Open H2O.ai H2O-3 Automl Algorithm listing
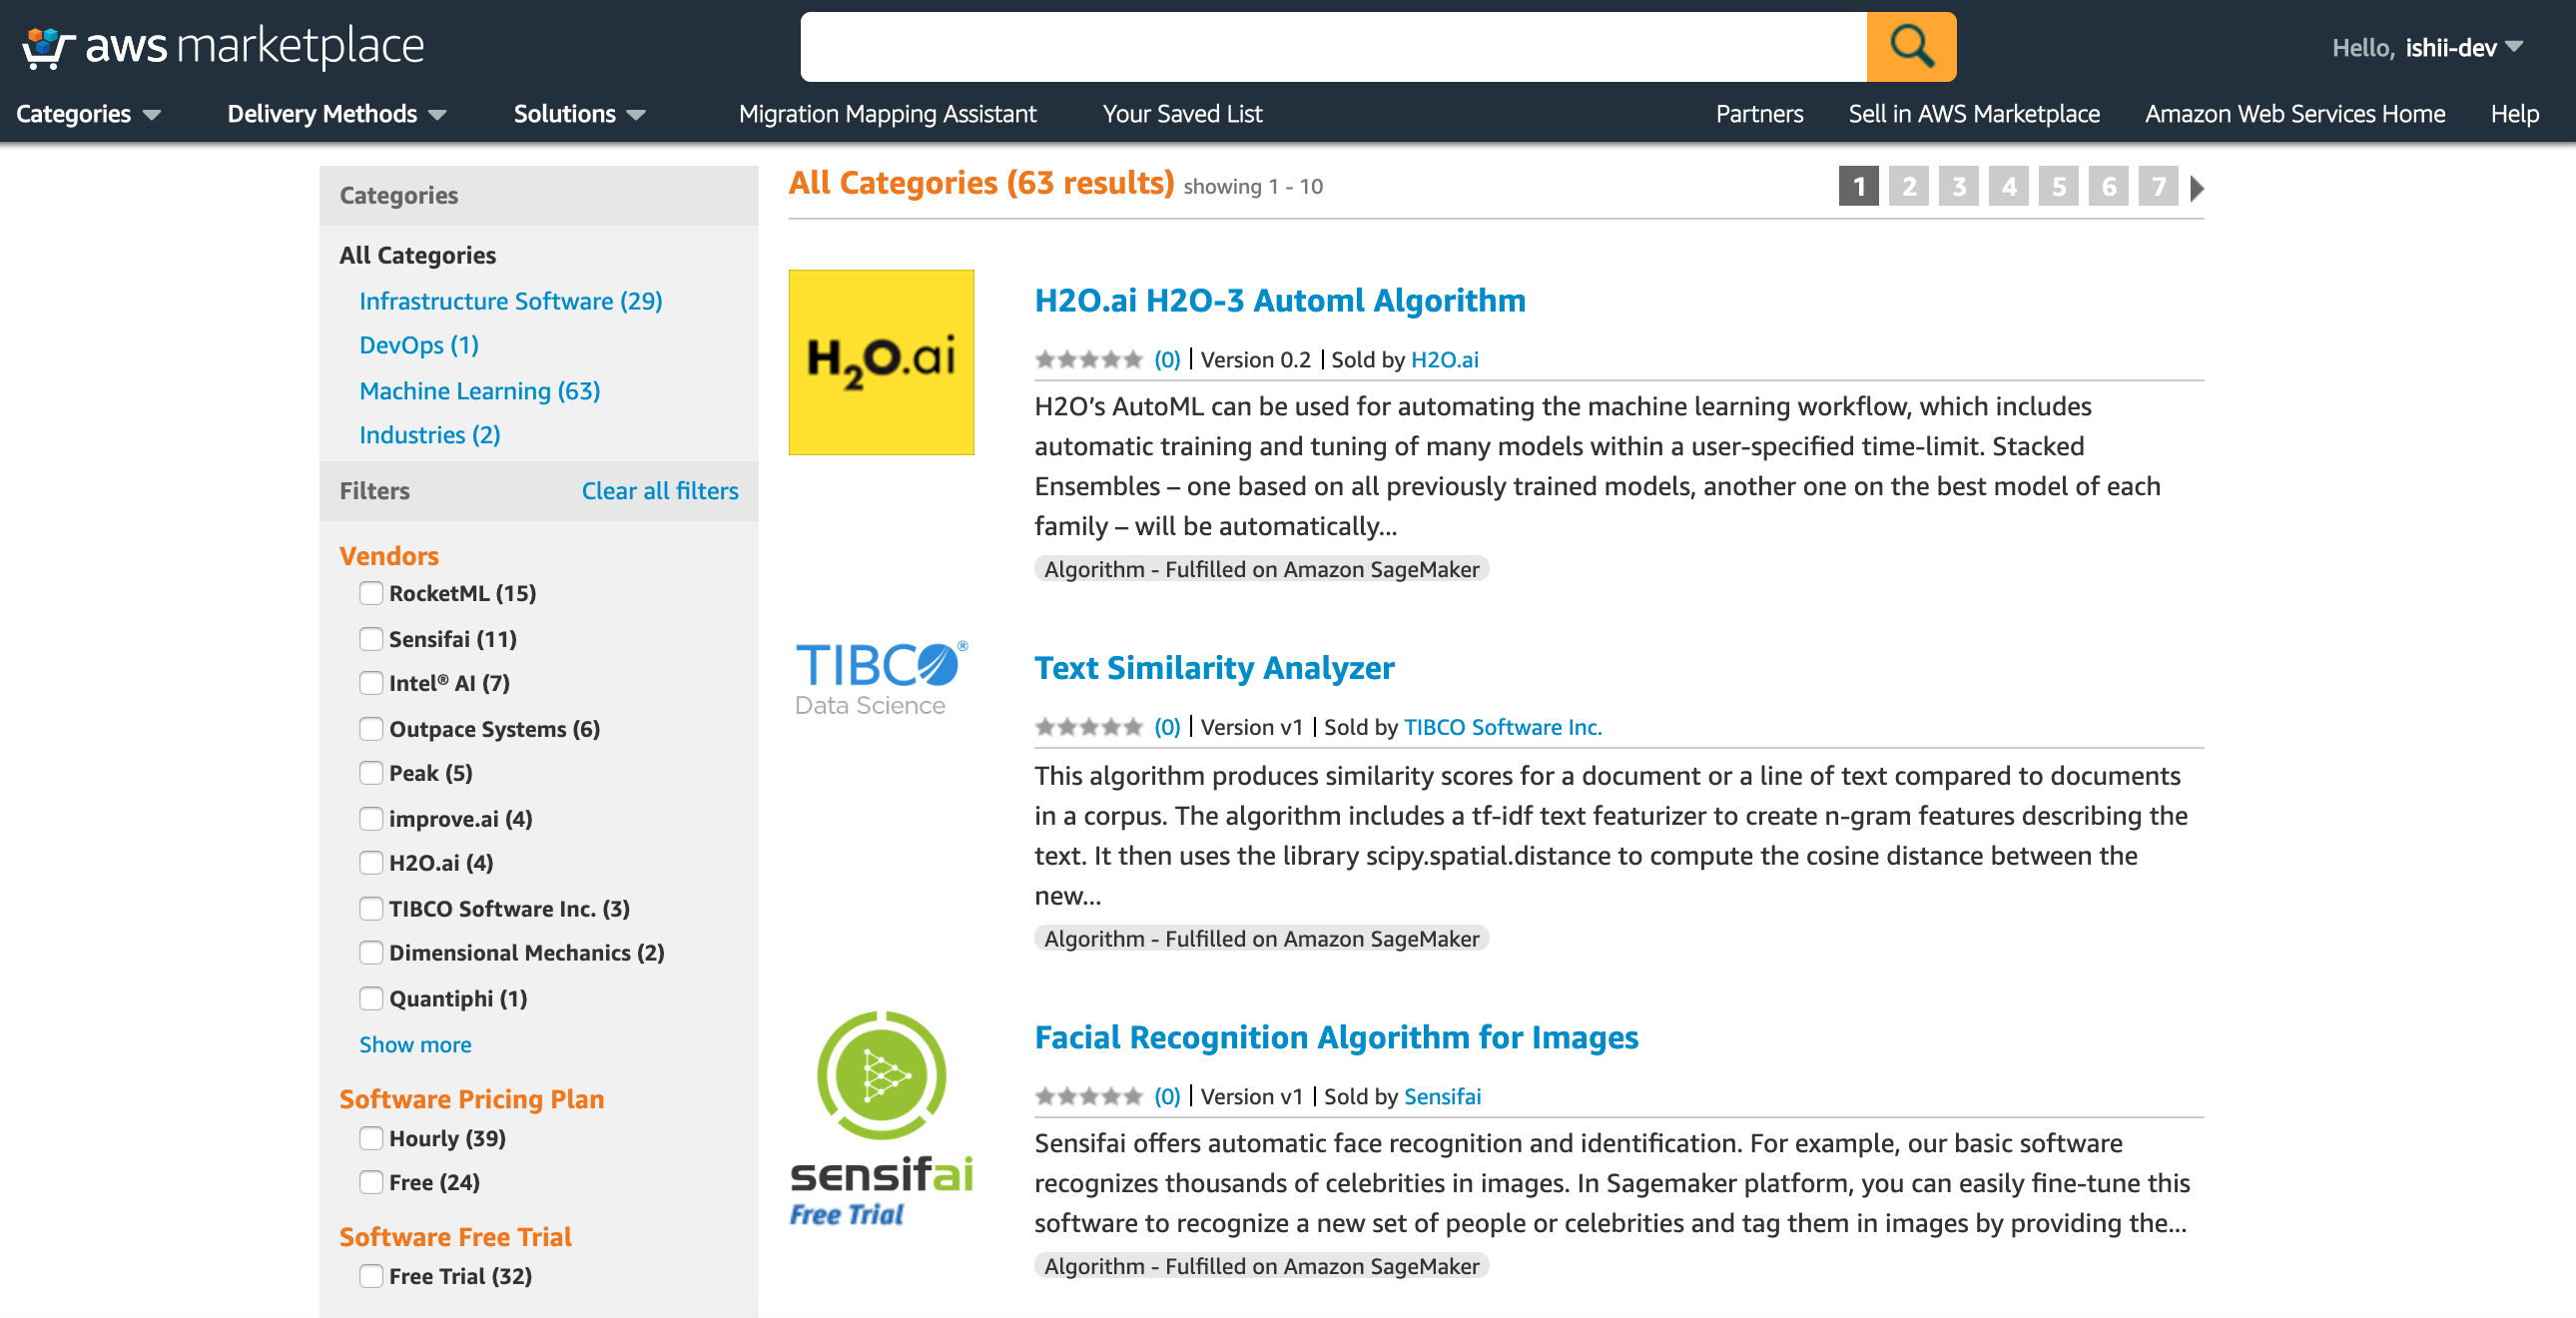This screenshot has width=2576, height=1318. (1279, 300)
